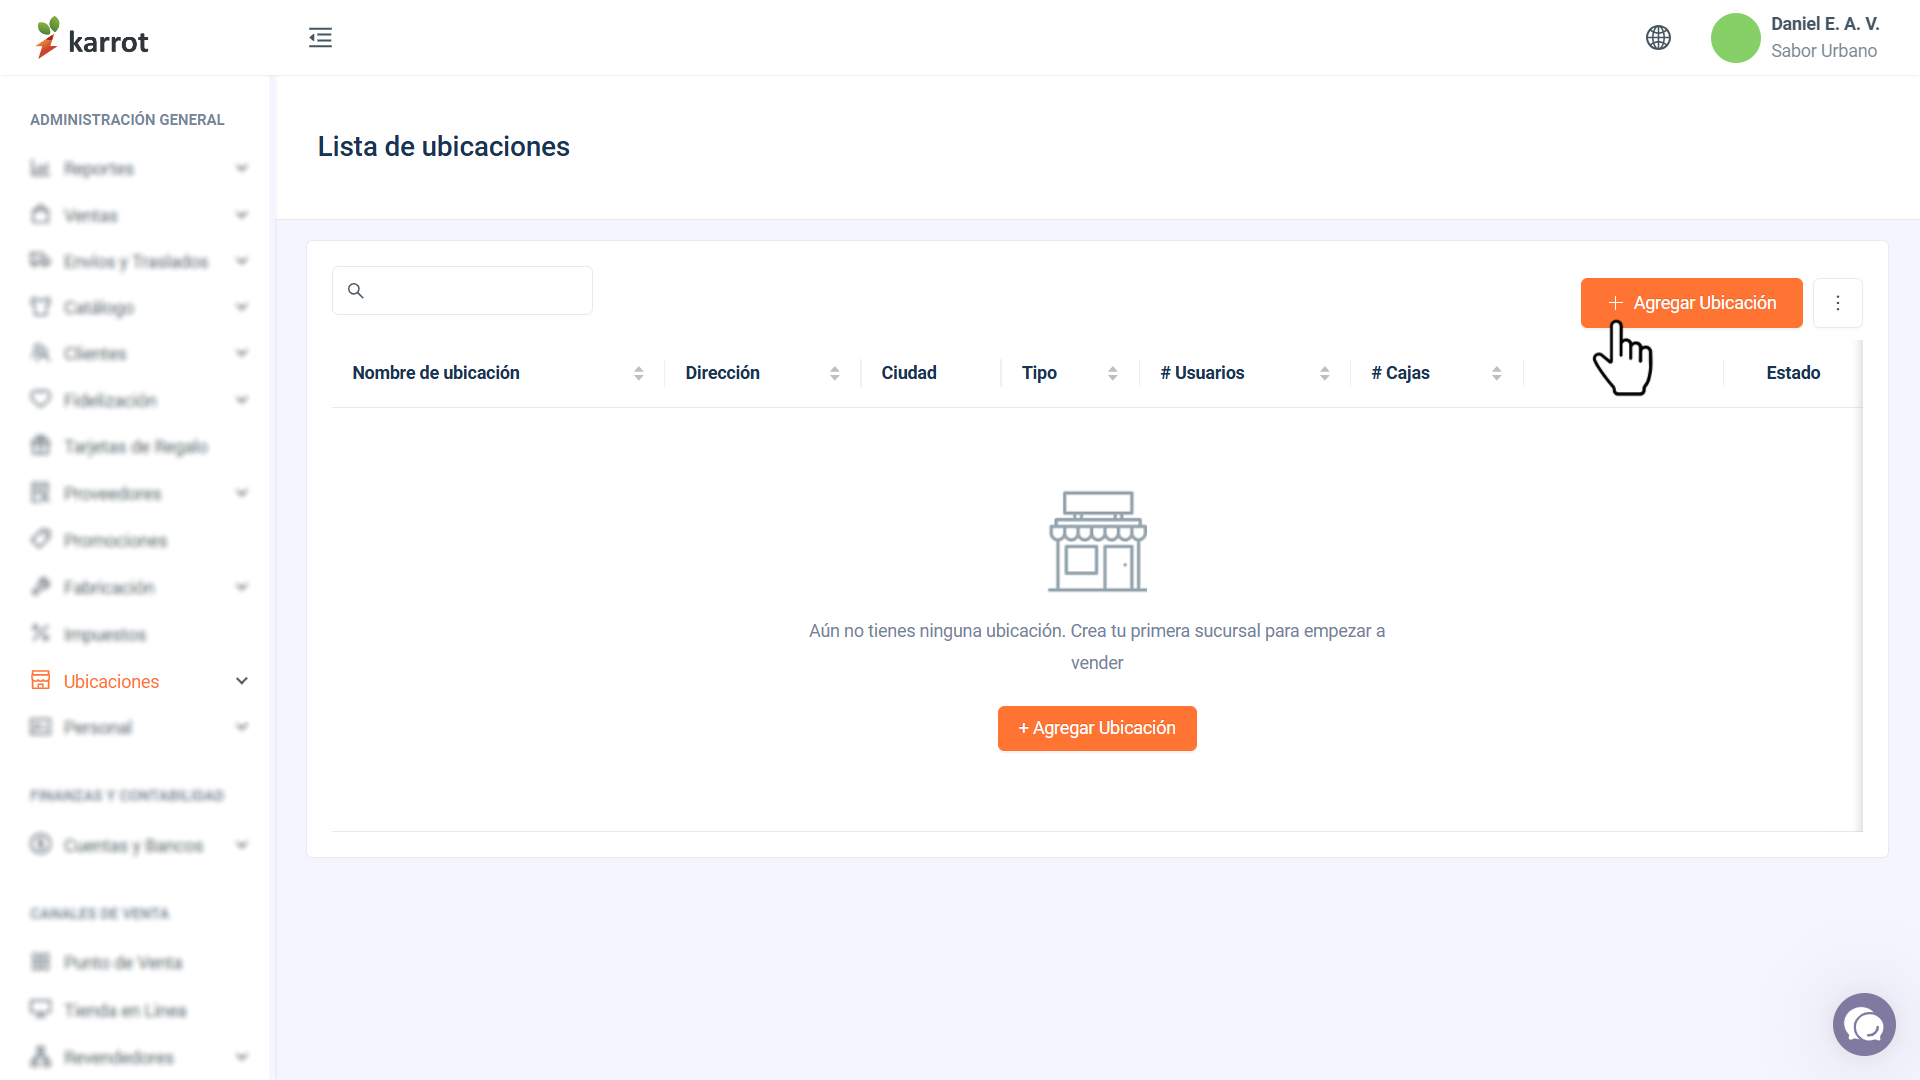Focus the location search input field
Image resolution: width=1920 pixels, height=1080 pixels.
click(462, 291)
